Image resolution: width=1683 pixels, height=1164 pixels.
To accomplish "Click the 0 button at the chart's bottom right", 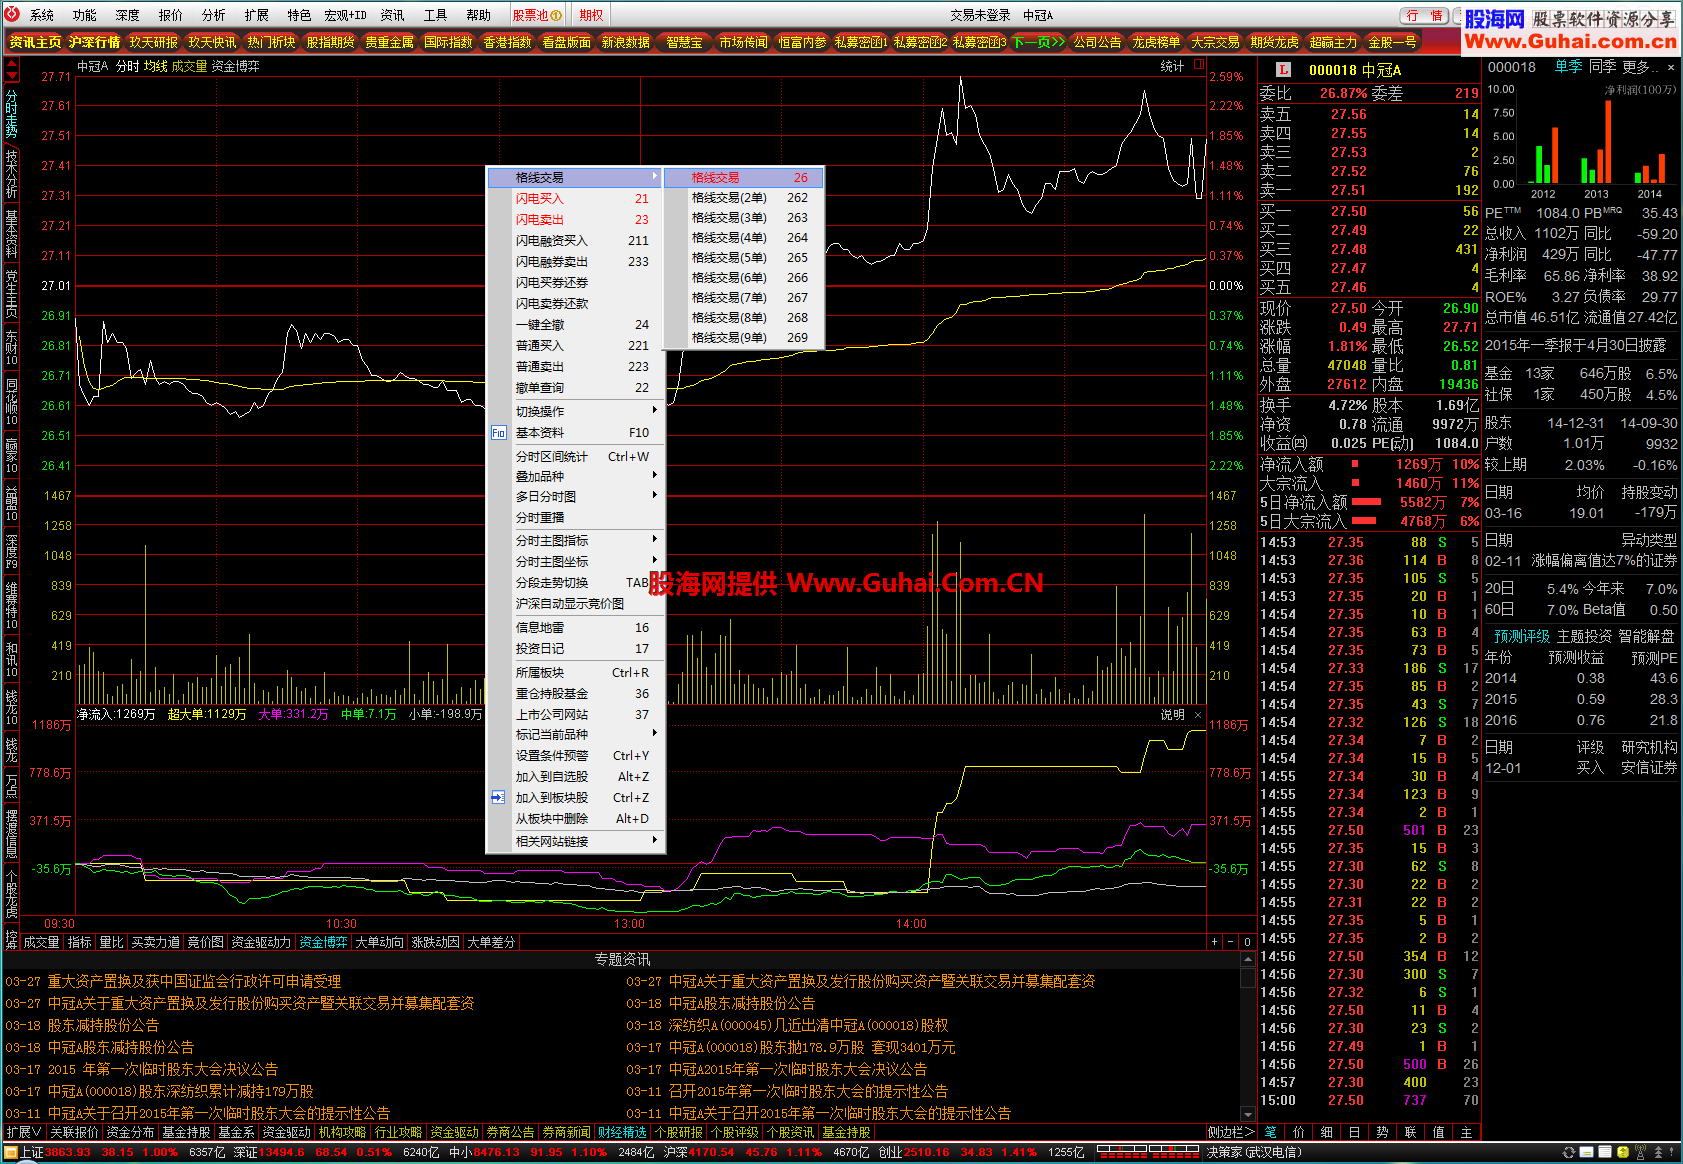I will point(1247,942).
